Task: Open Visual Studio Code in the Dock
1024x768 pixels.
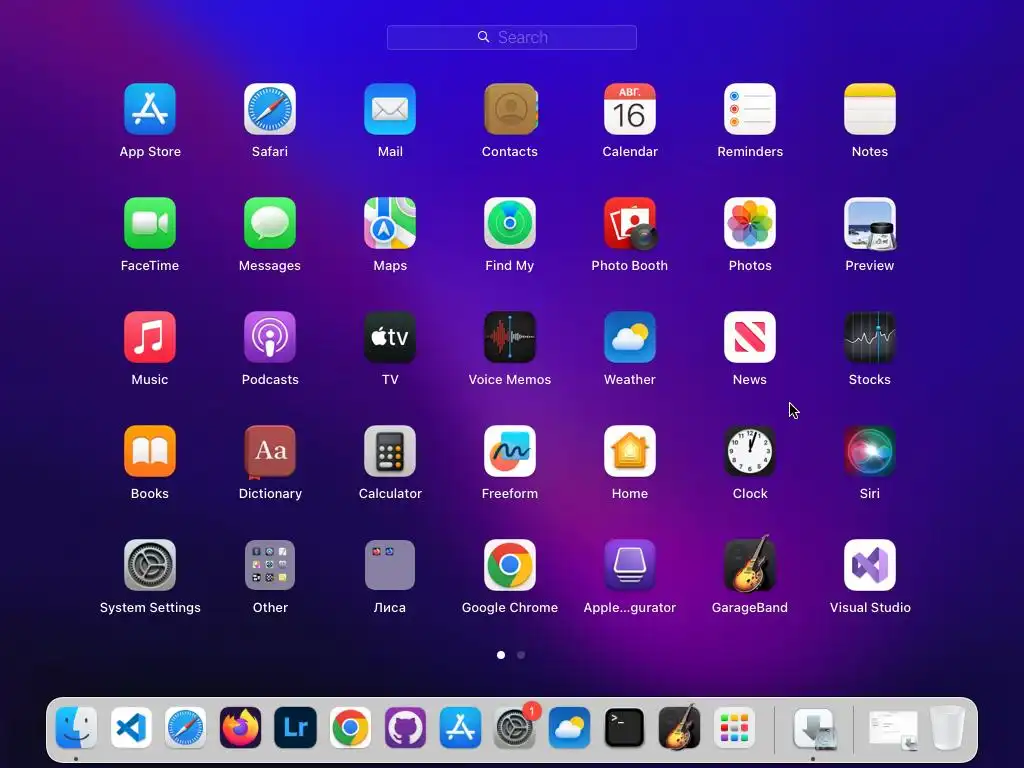Action: point(131,728)
